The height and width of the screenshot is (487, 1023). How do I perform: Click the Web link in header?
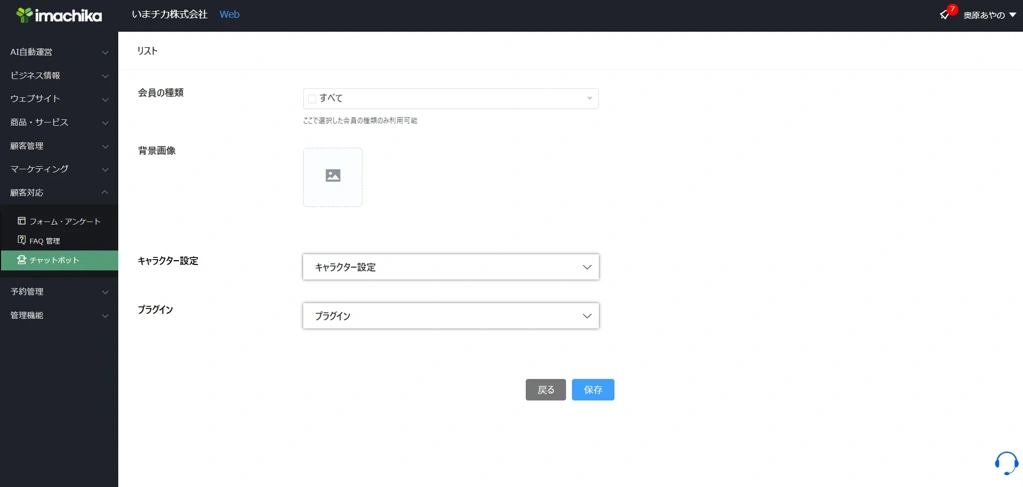point(229,14)
